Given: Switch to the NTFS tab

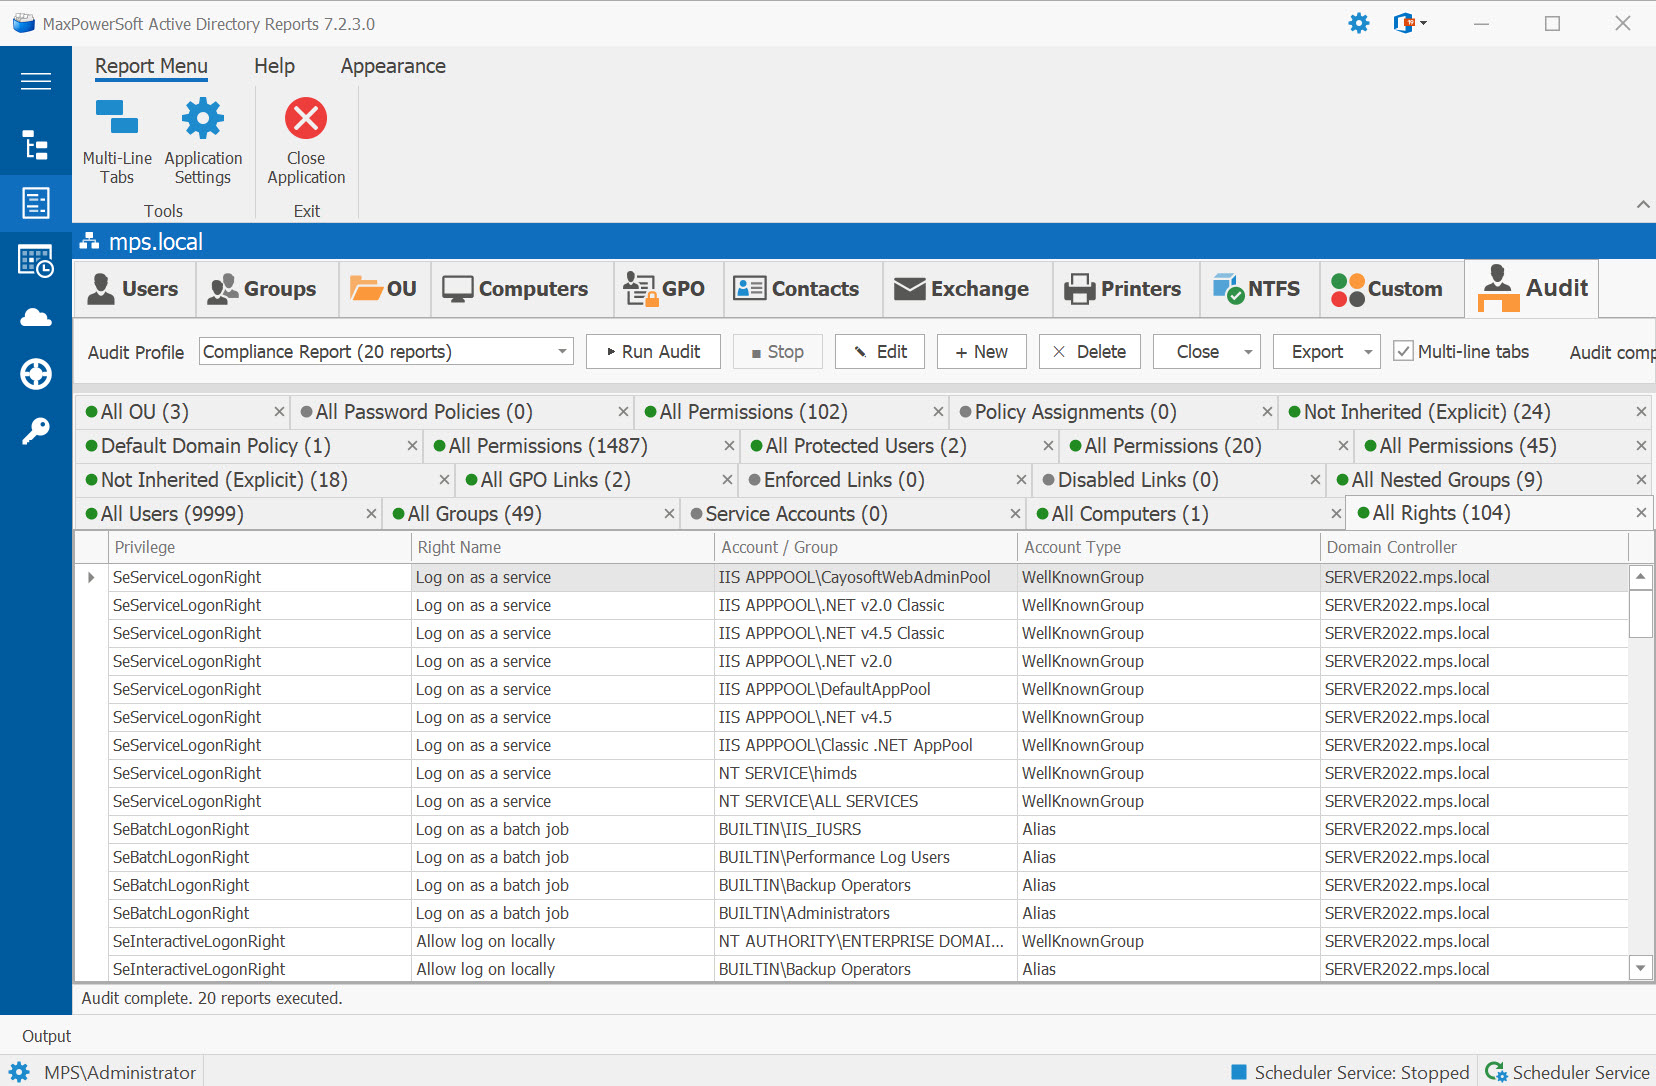Looking at the screenshot, I should tap(1259, 289).
